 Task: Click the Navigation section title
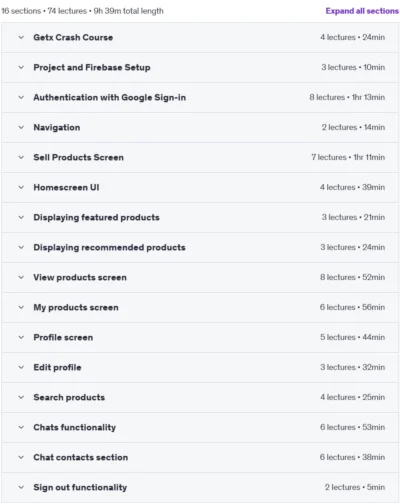(57, 127)
